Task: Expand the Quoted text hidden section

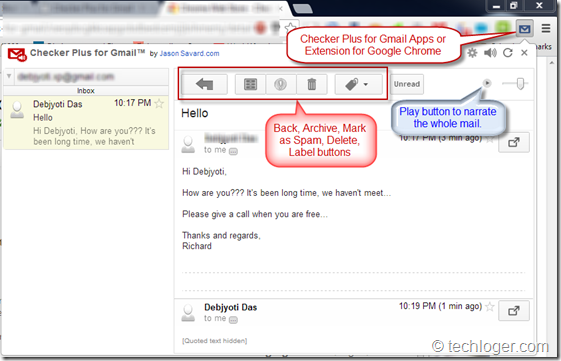Action: tap(215, 341)
